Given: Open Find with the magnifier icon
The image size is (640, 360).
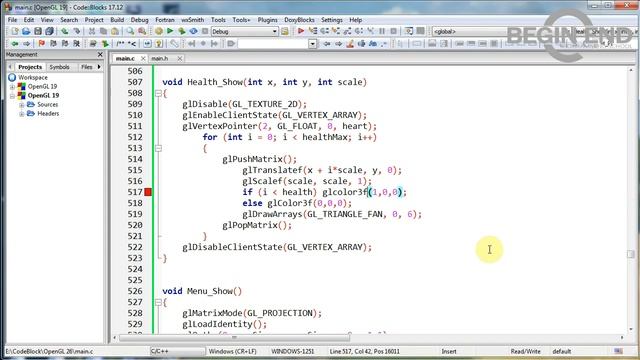Looking at the screenshot, I should coord(130,31).
